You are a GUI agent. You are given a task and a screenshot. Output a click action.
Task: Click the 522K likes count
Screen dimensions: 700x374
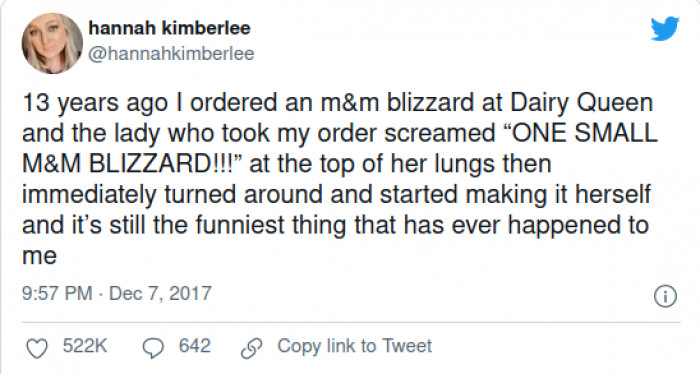pos(85,346)
